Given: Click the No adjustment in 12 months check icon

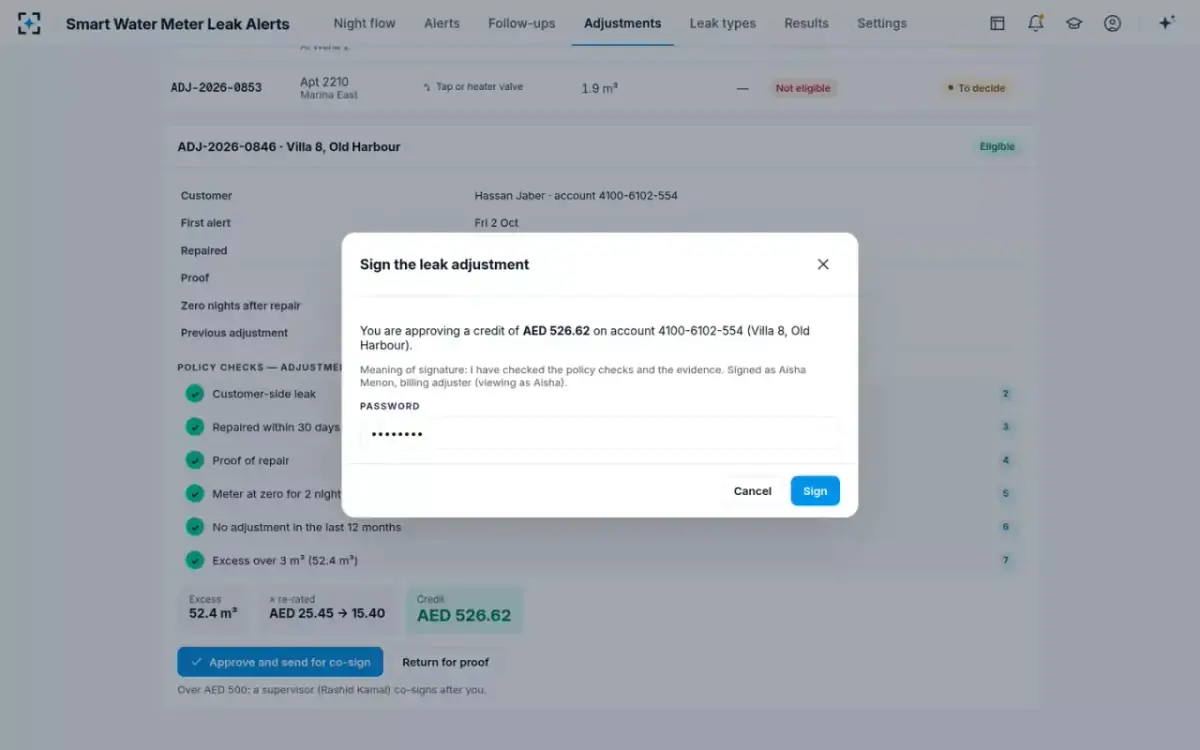Looking at the screenshot, I should coord(195,527).
